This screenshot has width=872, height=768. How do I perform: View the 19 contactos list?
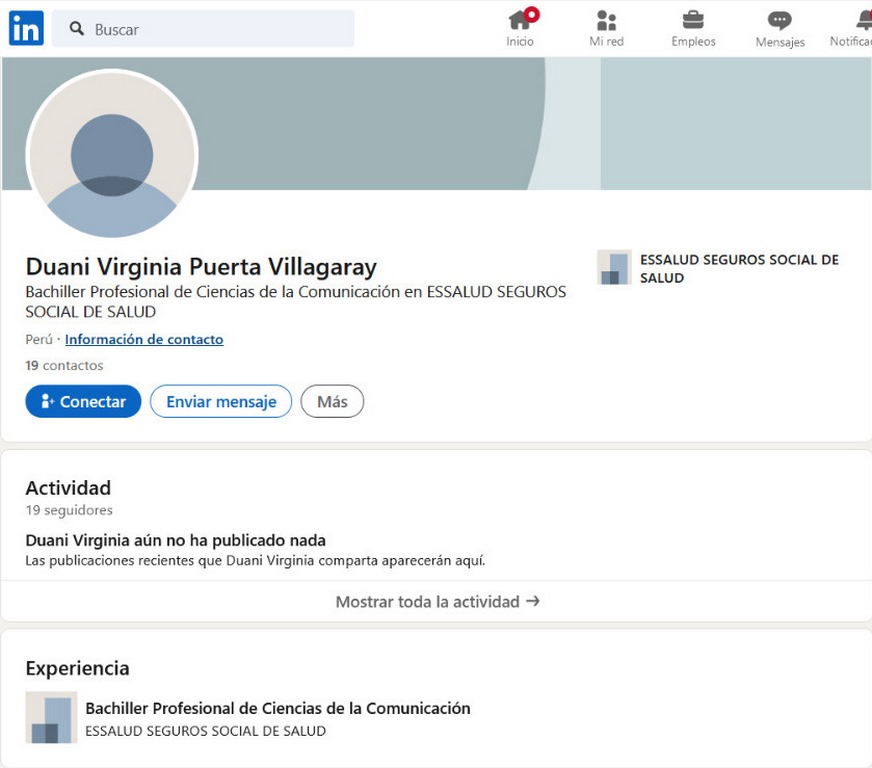pos(64,365)
